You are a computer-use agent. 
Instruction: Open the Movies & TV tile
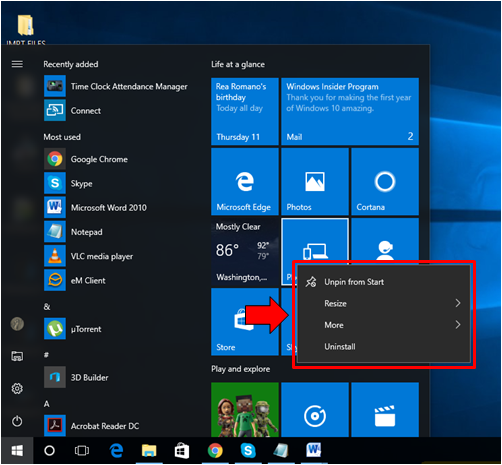[x=385, y=409]
